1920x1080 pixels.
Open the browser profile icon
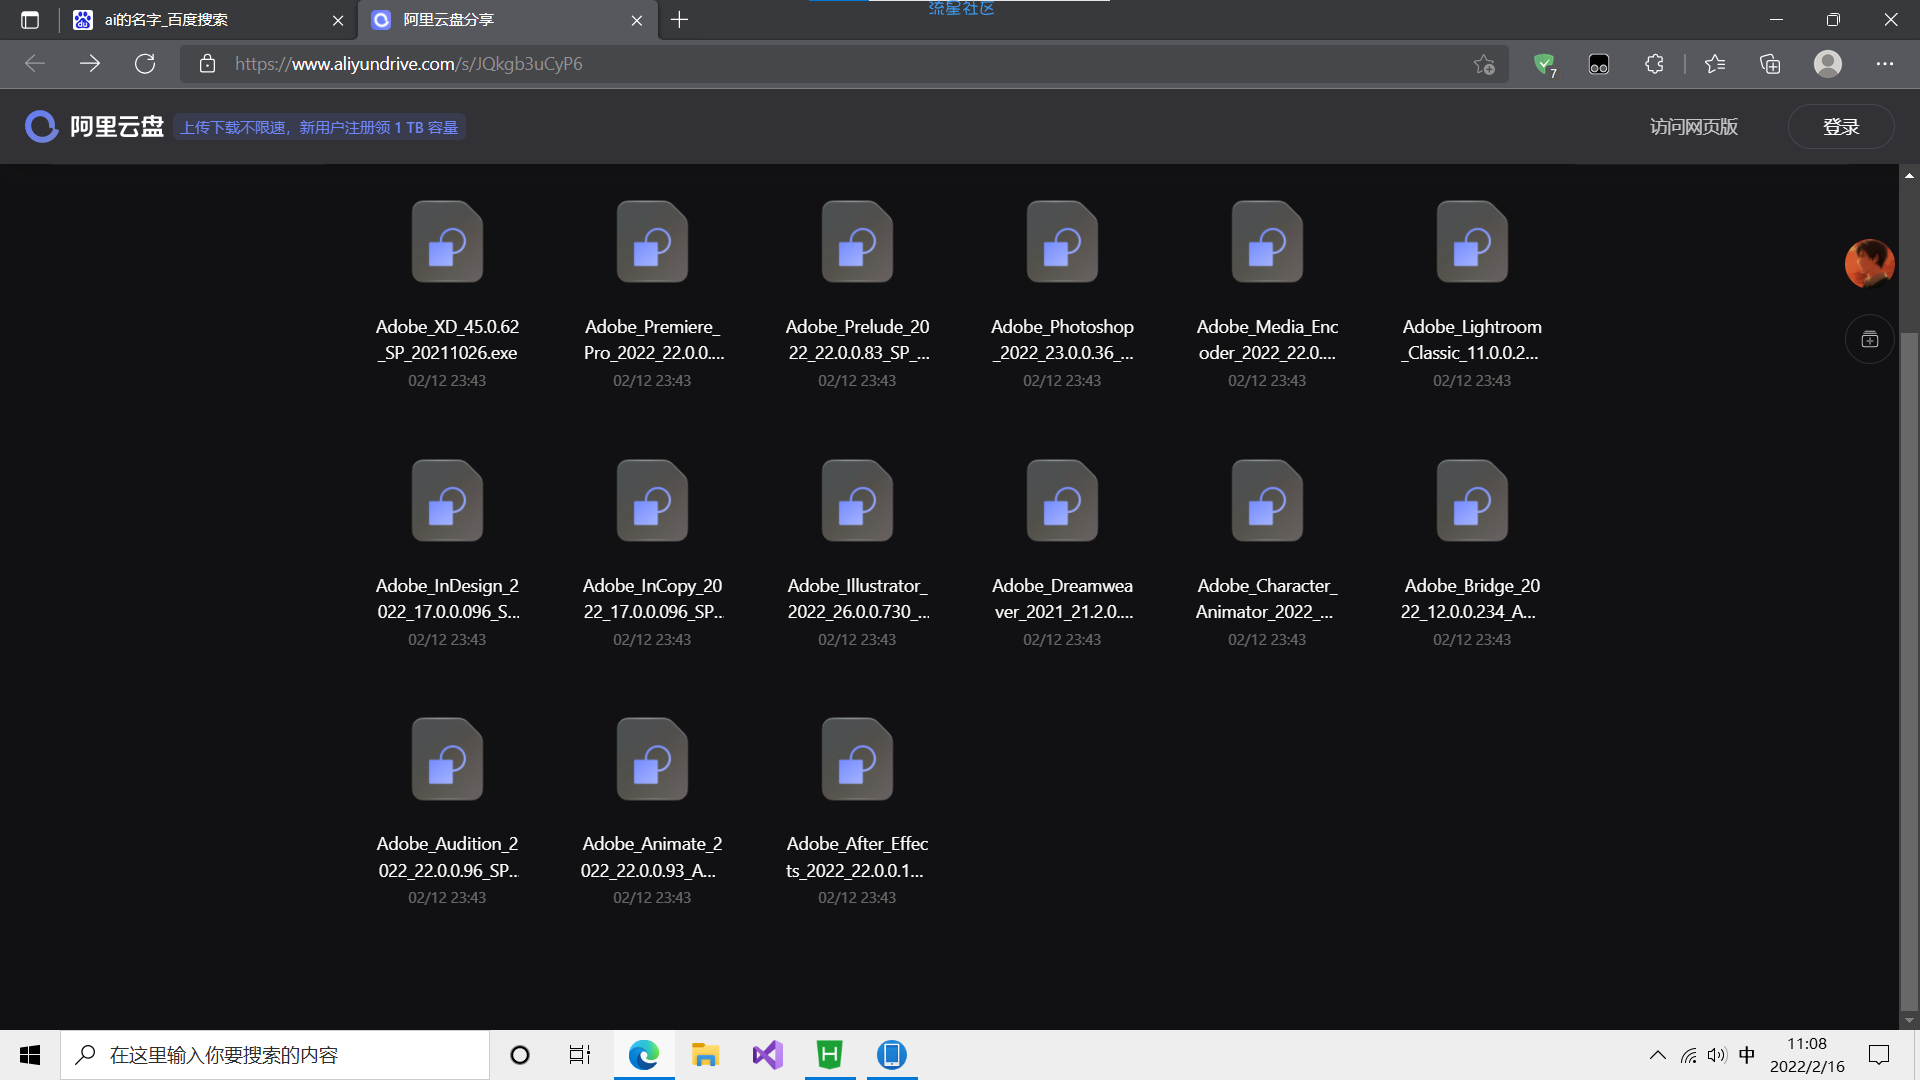coord(1828,64)
